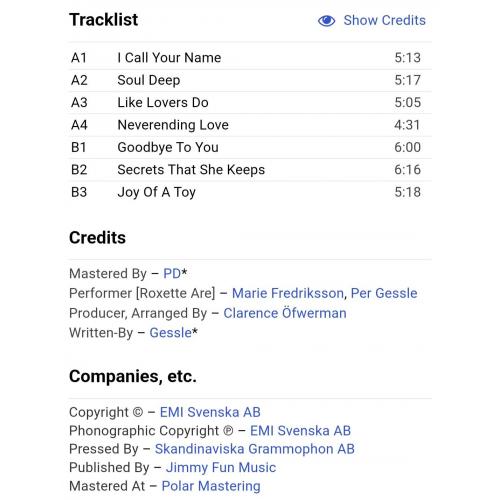Open Skandinaviska Grammophon AB link
The image size is (500, 500).
(255, 449)
